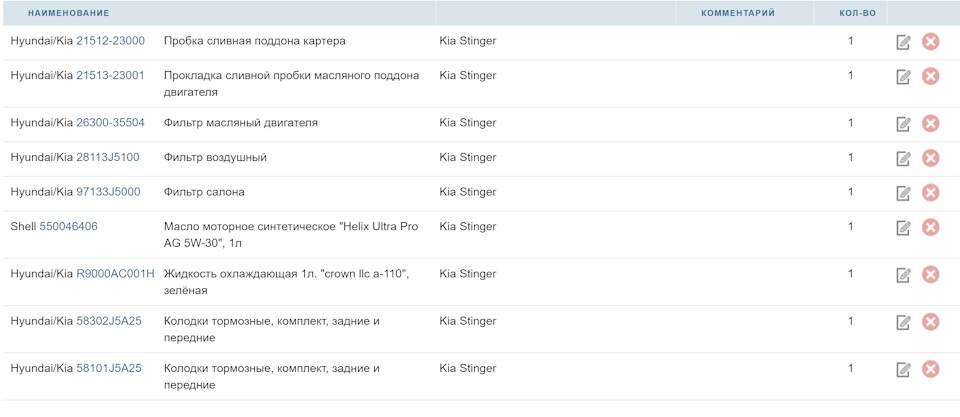
Task: Edit the oil filter 26300-35504 row
Action: point(903,124)
